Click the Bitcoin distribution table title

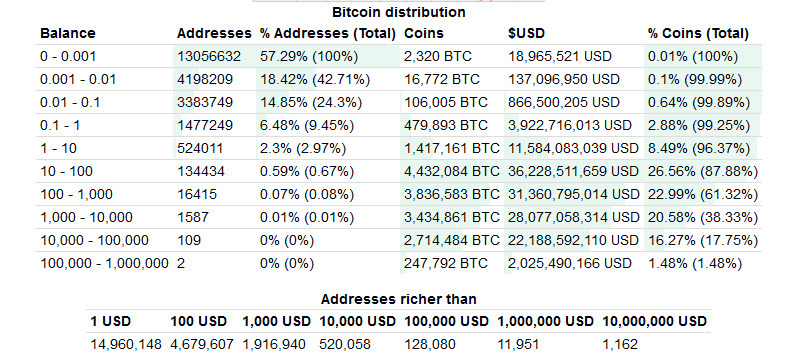pos(399,12)
